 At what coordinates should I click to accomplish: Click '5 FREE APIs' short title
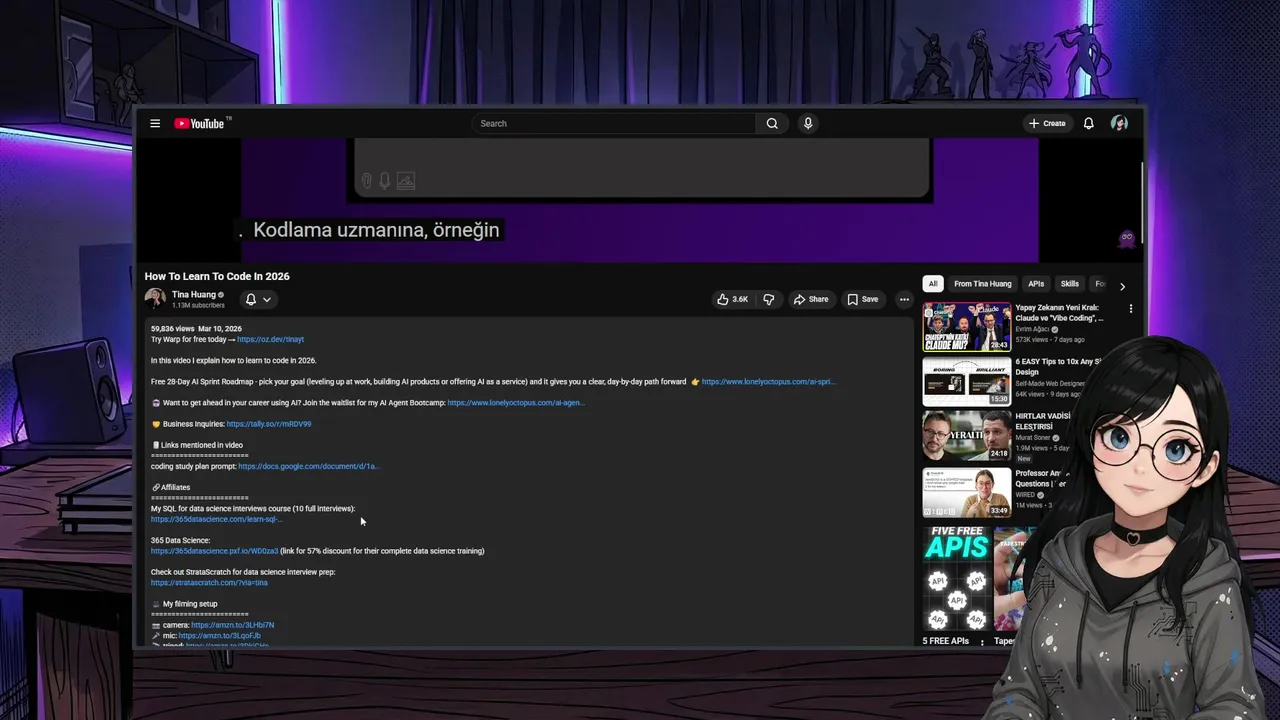946,641
